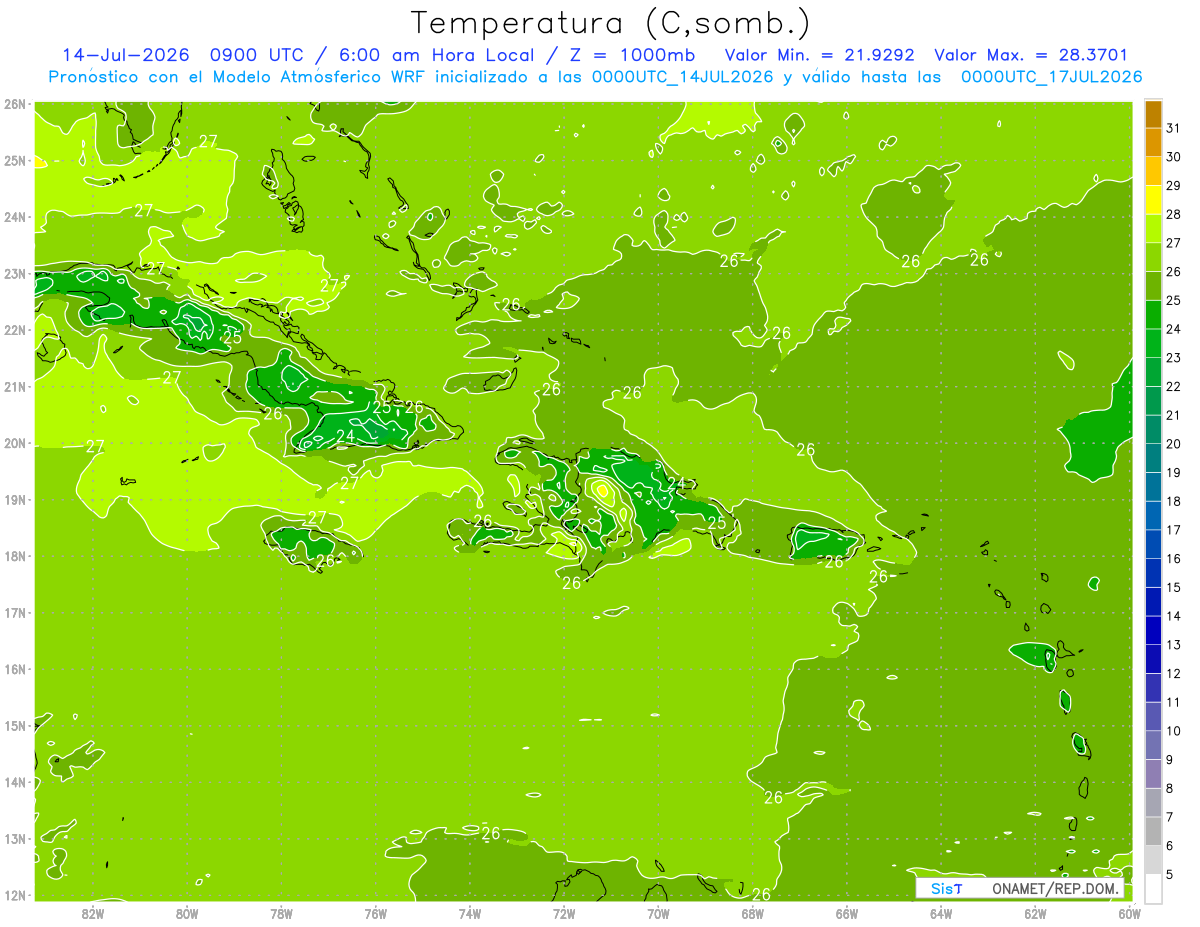Click the latitude label '25N'
This screenshot has width=1200, height=927.
(x=15, y=160)
